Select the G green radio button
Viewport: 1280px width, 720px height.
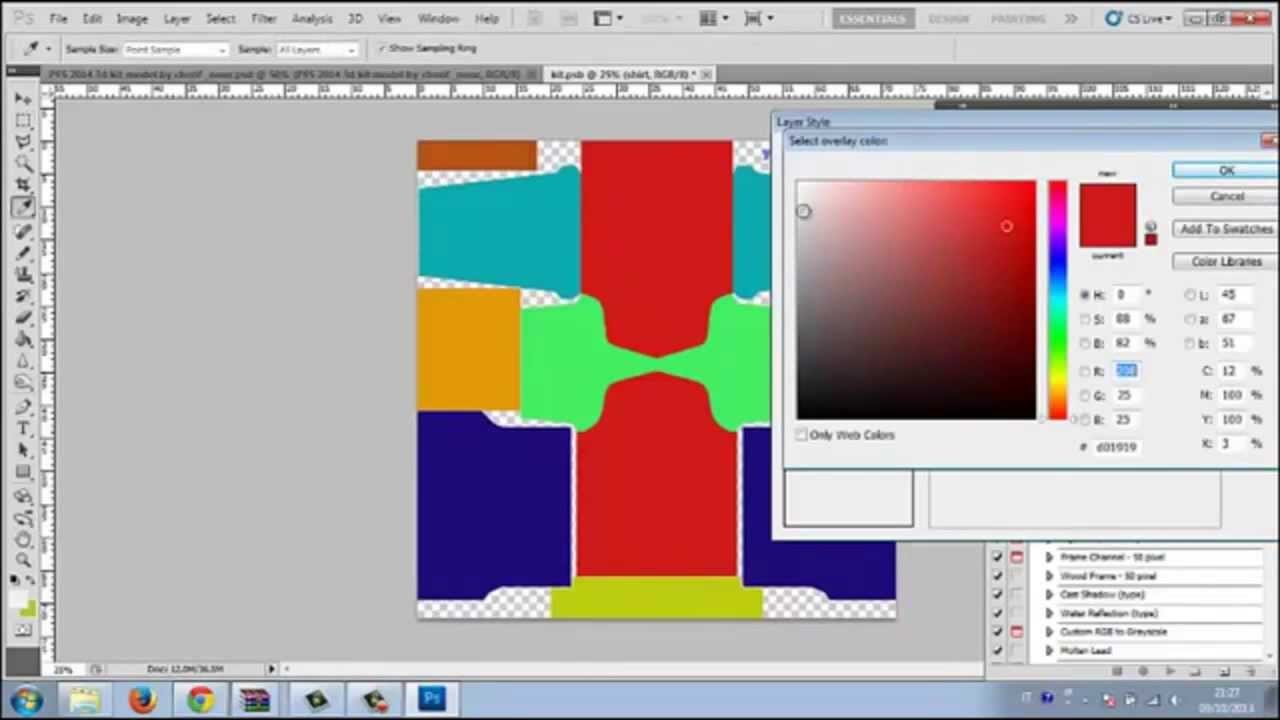tap(1085, 395)
